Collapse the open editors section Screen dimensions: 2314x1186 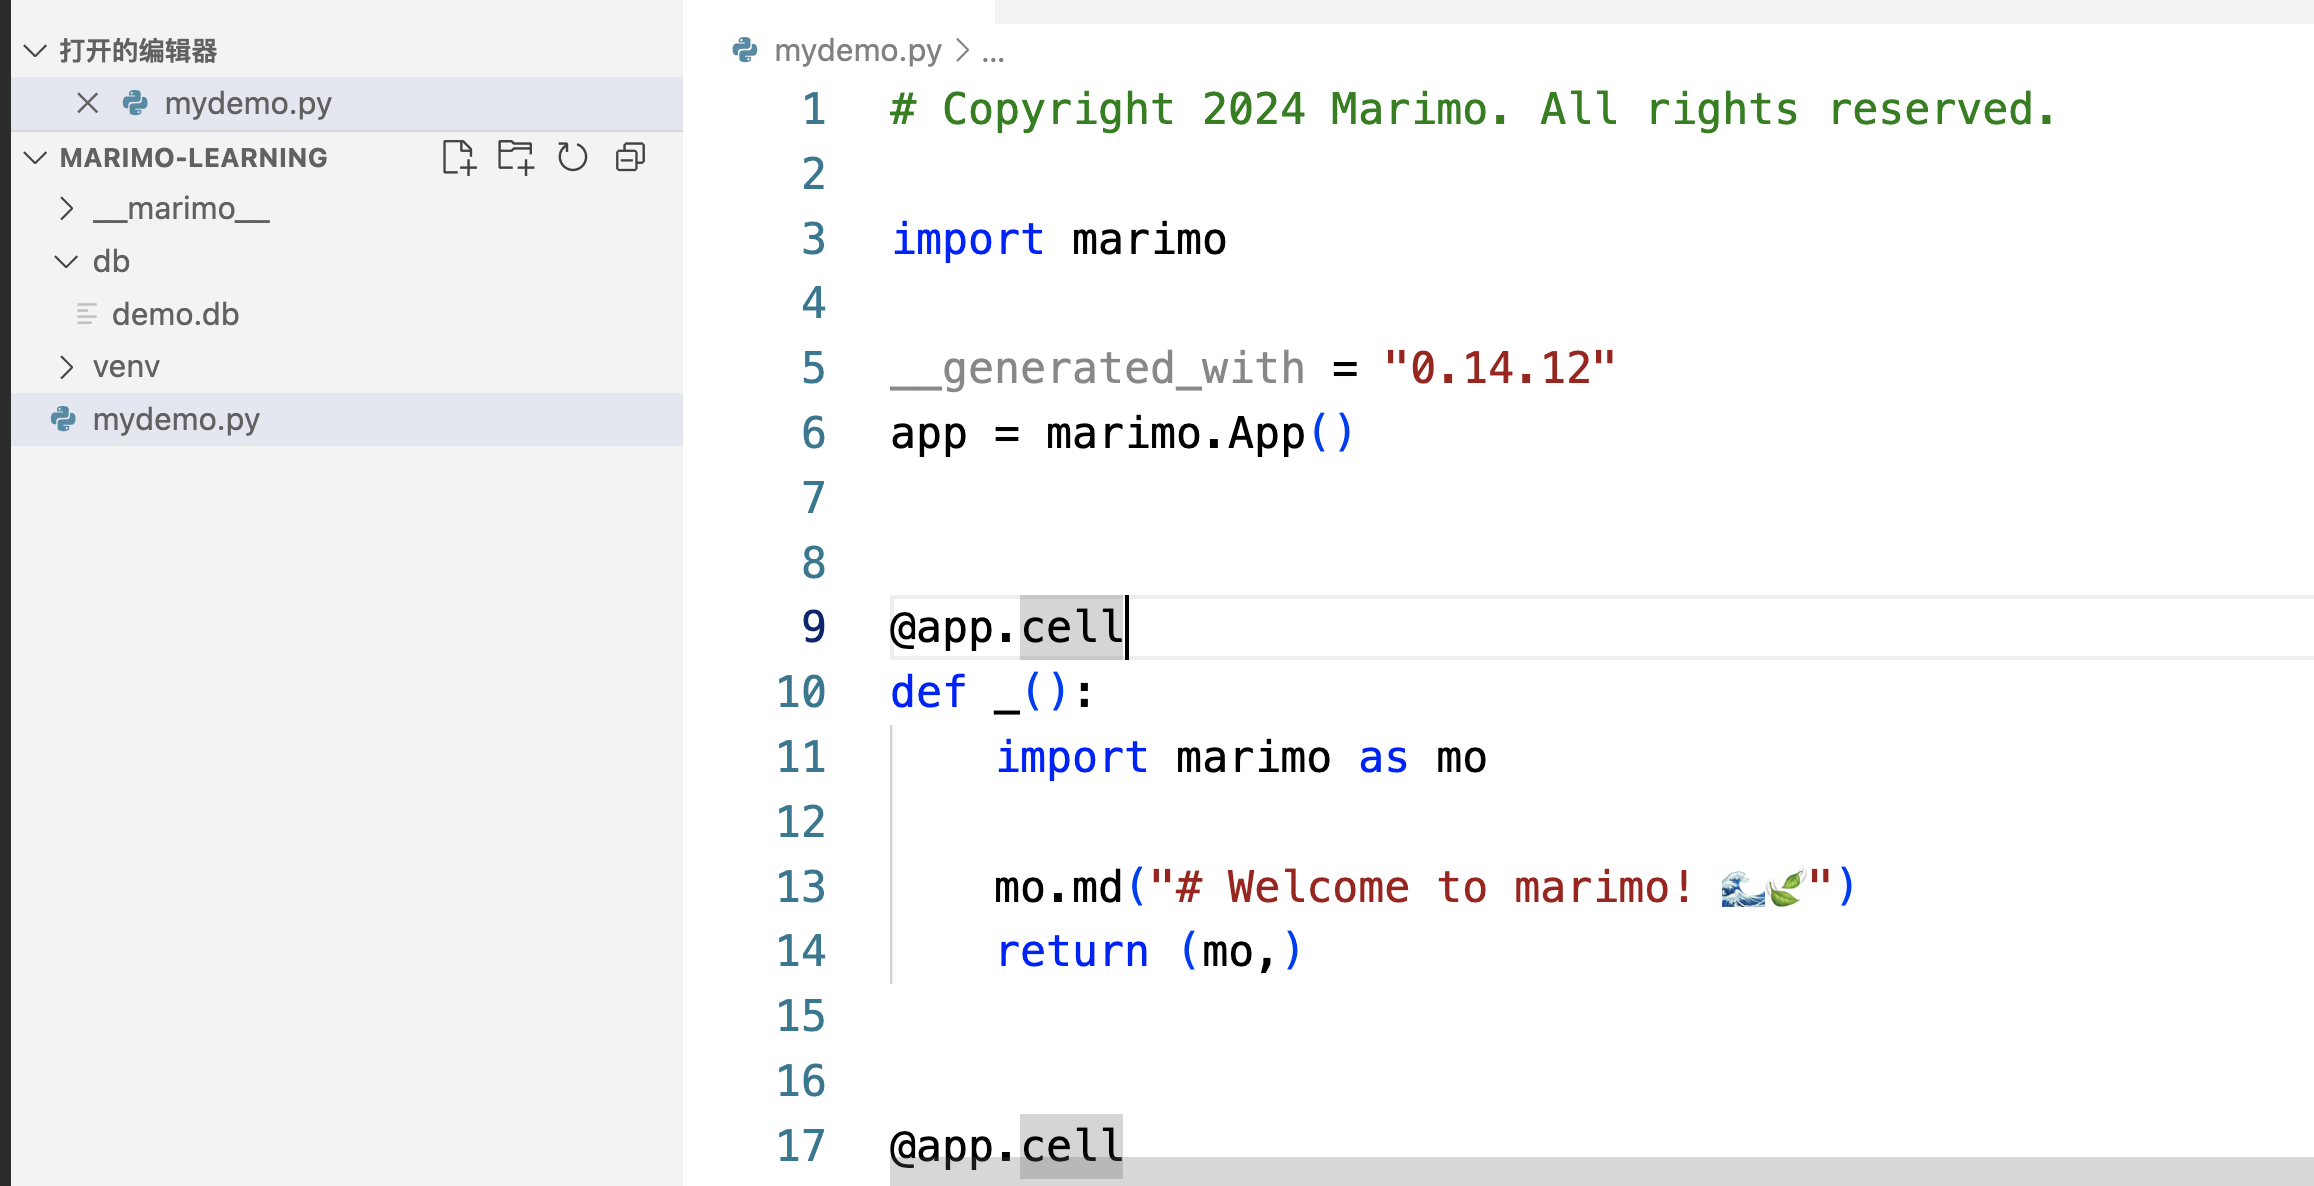(36, 51)
